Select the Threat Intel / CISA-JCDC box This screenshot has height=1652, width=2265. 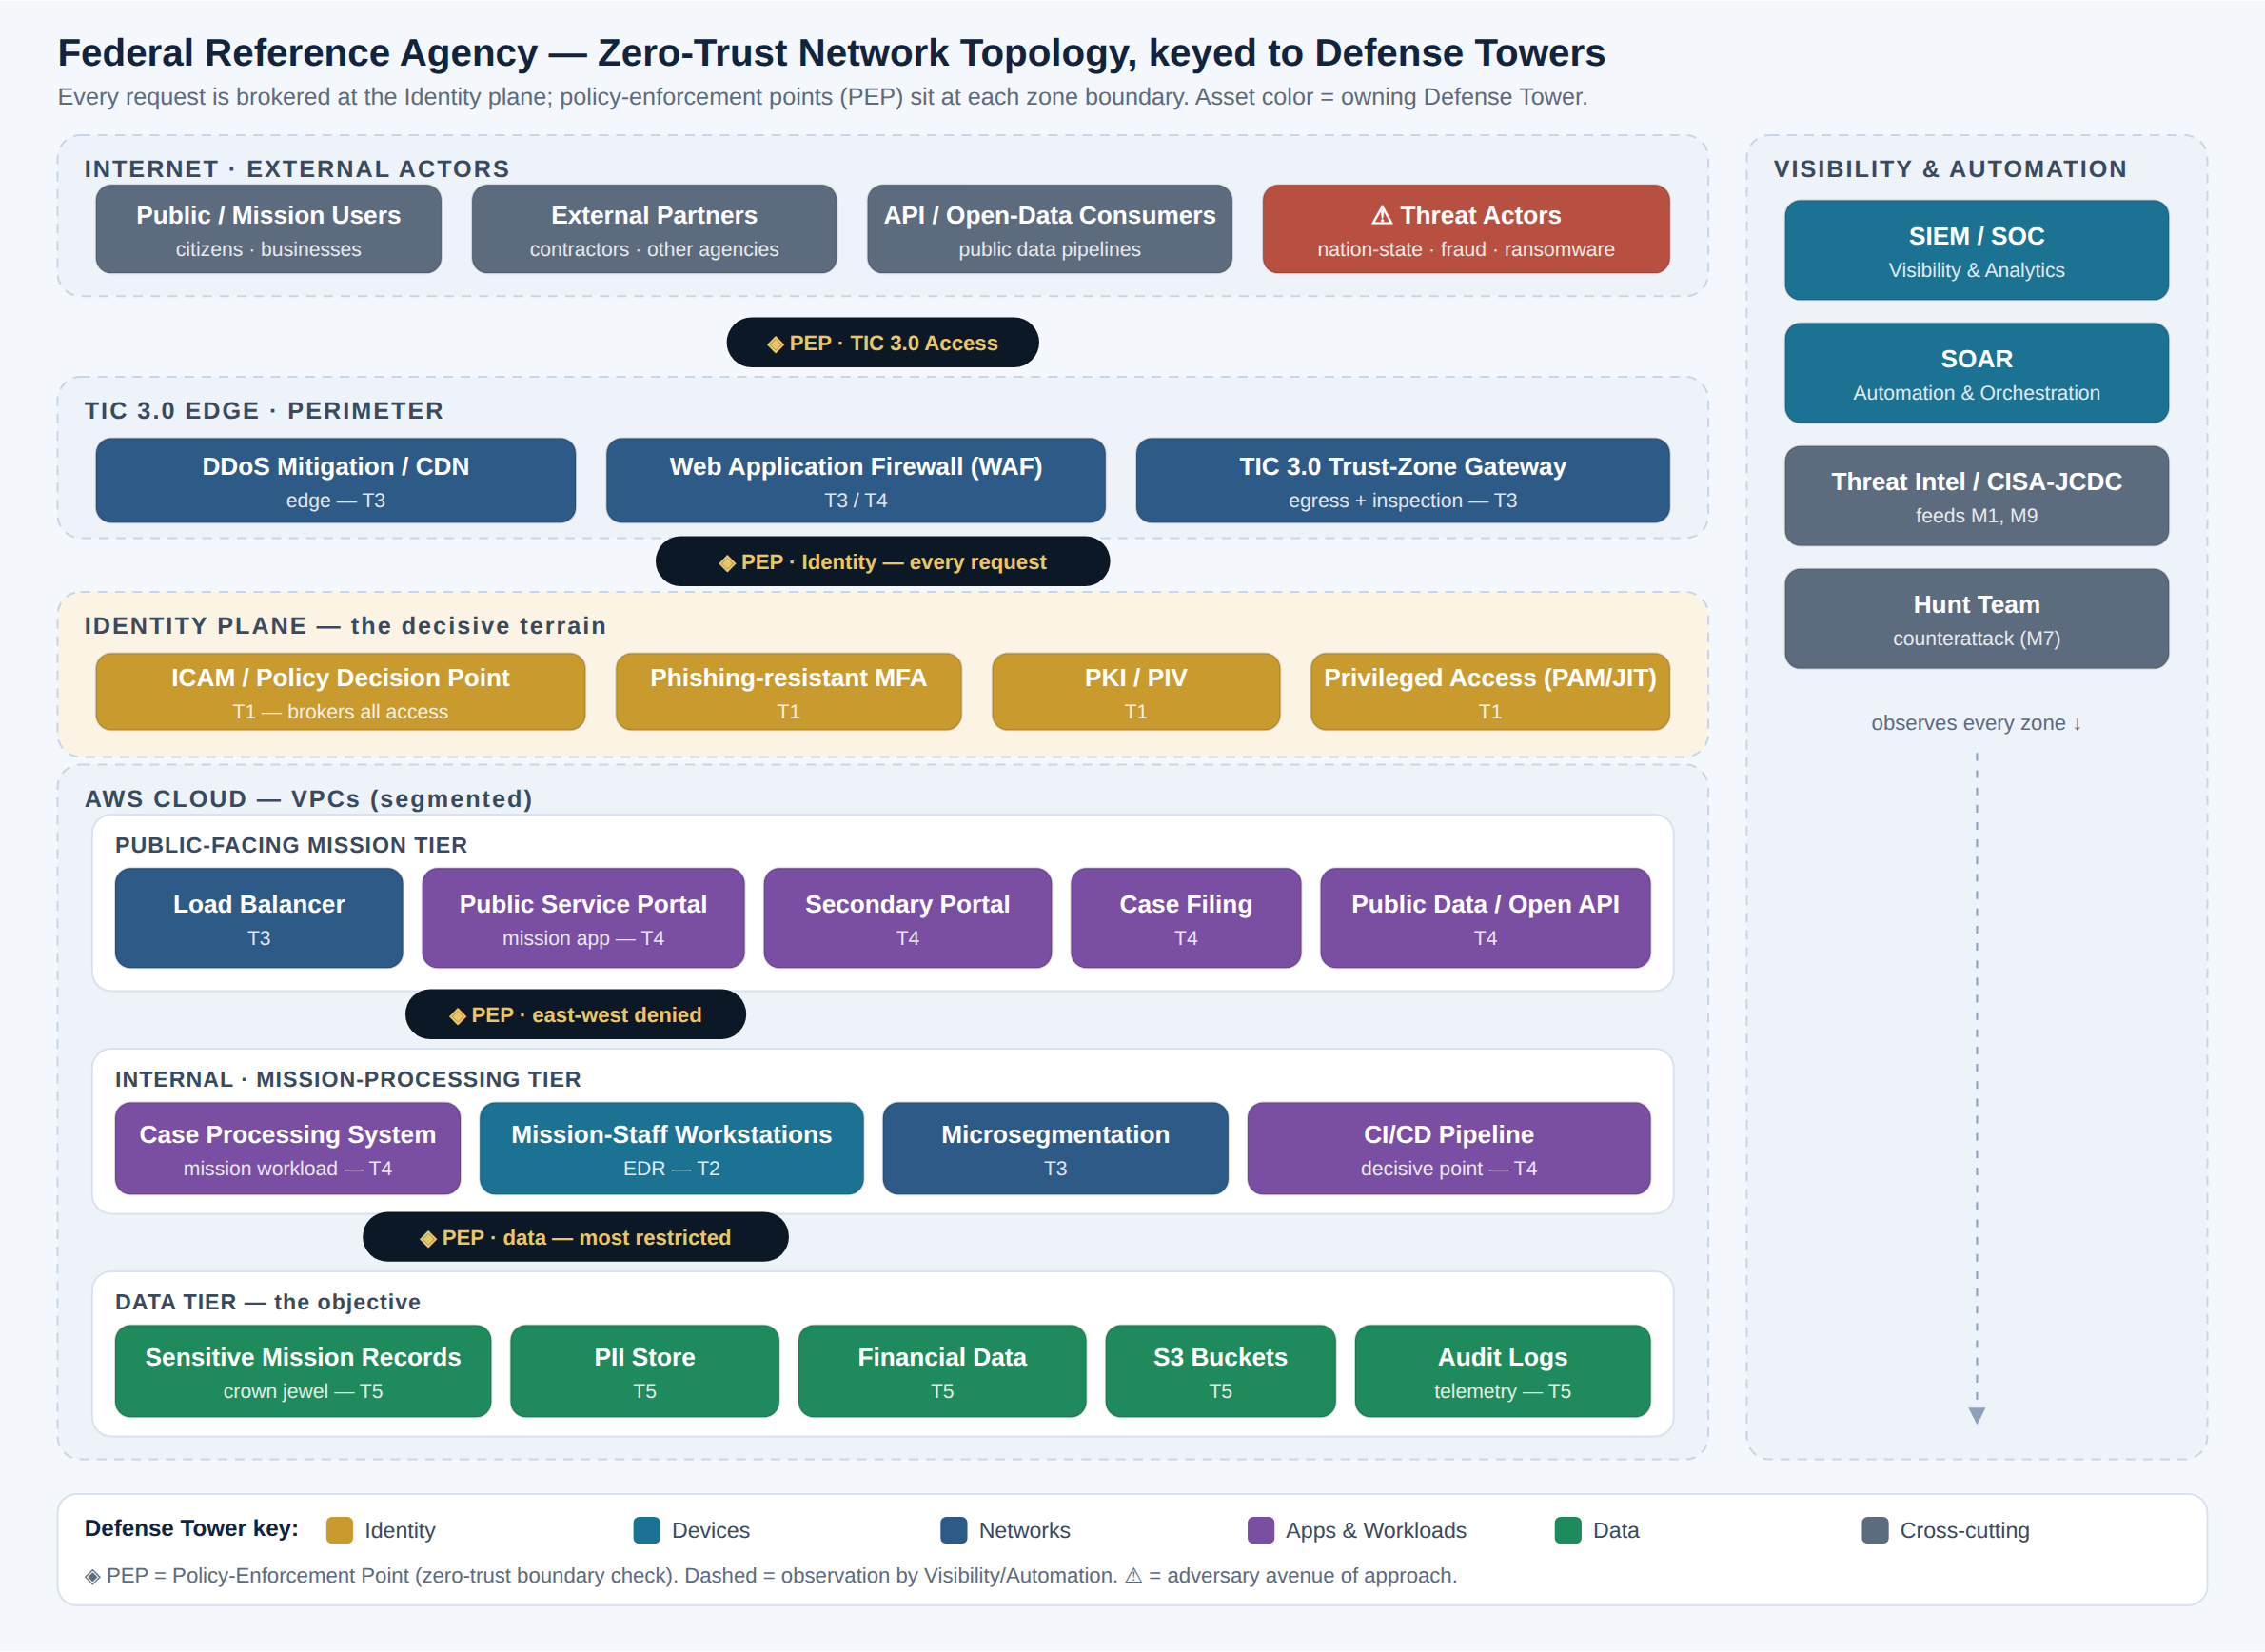(1976, 496)
